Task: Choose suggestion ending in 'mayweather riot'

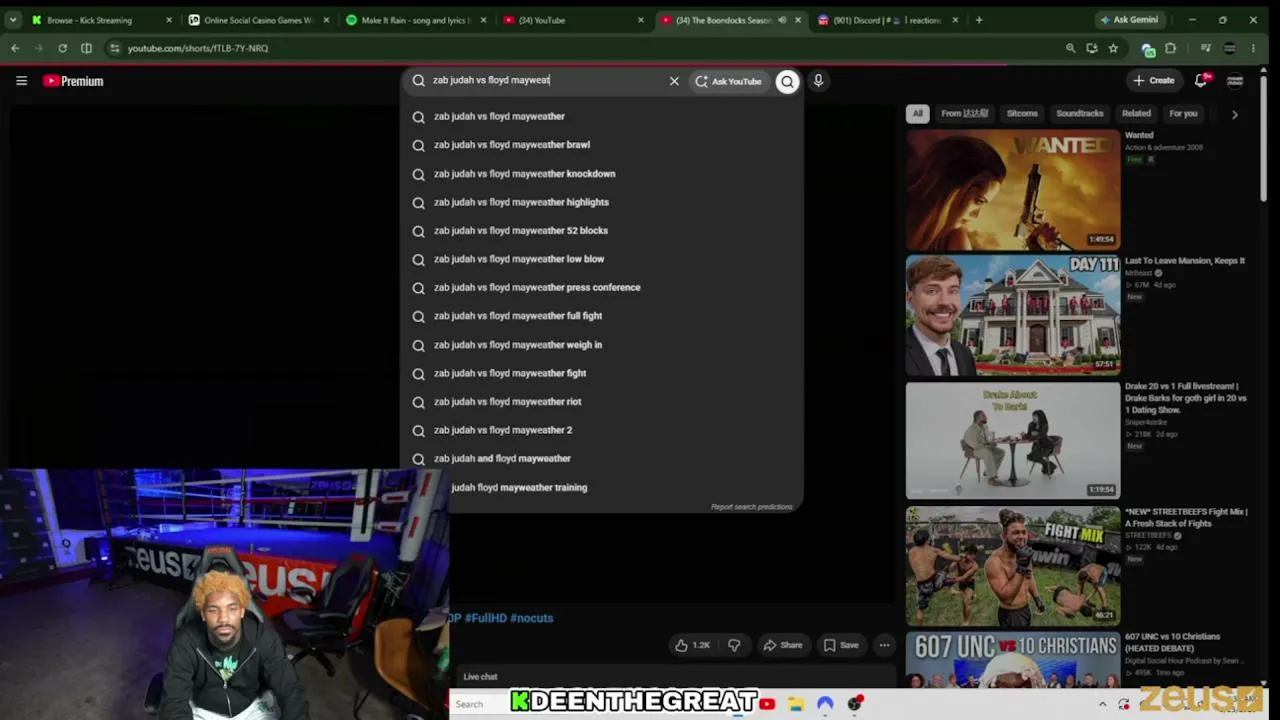Action: (x=603, y=402)
